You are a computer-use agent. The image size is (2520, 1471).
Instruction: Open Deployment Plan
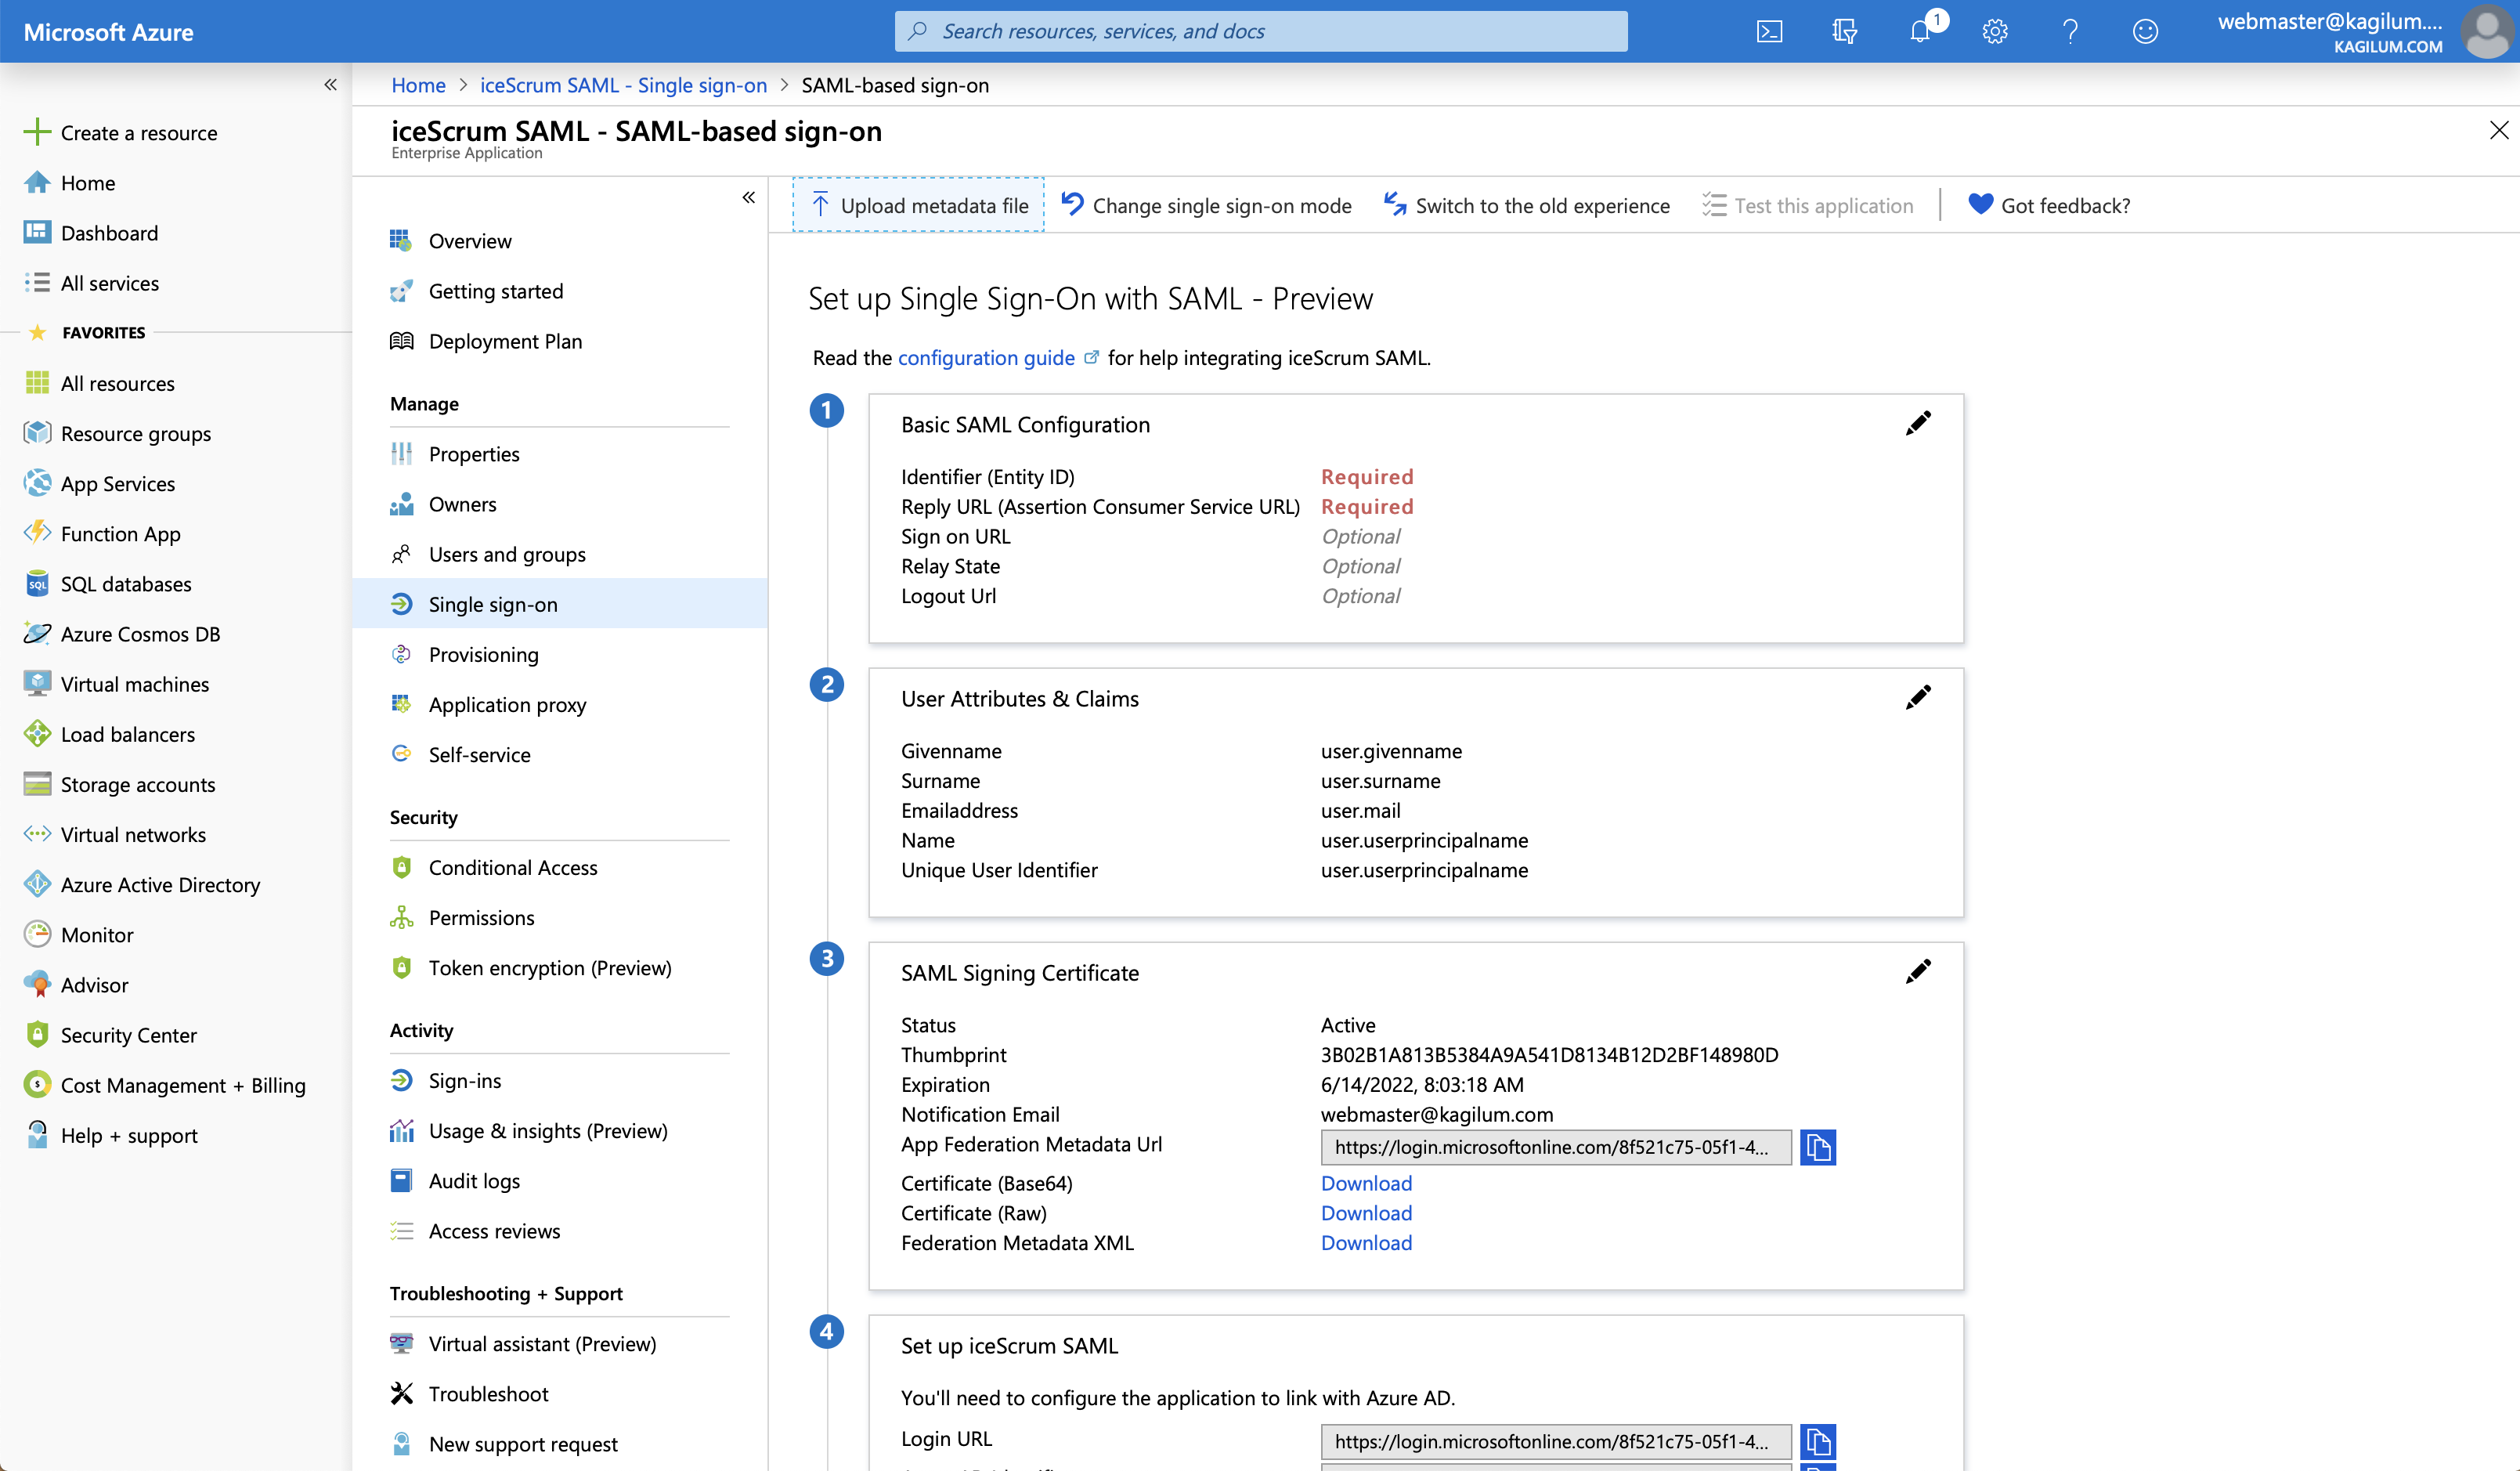point(486,341)
